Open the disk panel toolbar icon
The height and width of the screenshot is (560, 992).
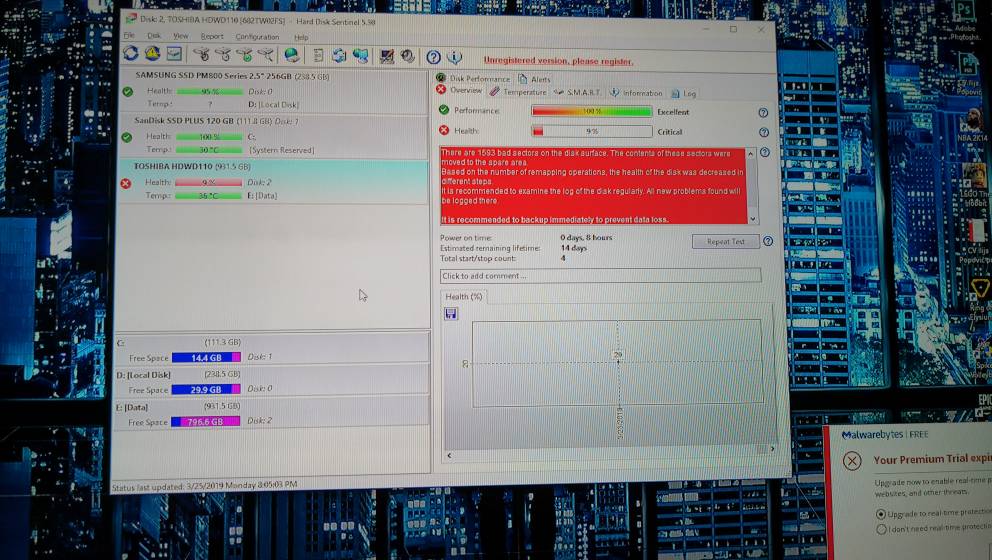tap(174, 54)
